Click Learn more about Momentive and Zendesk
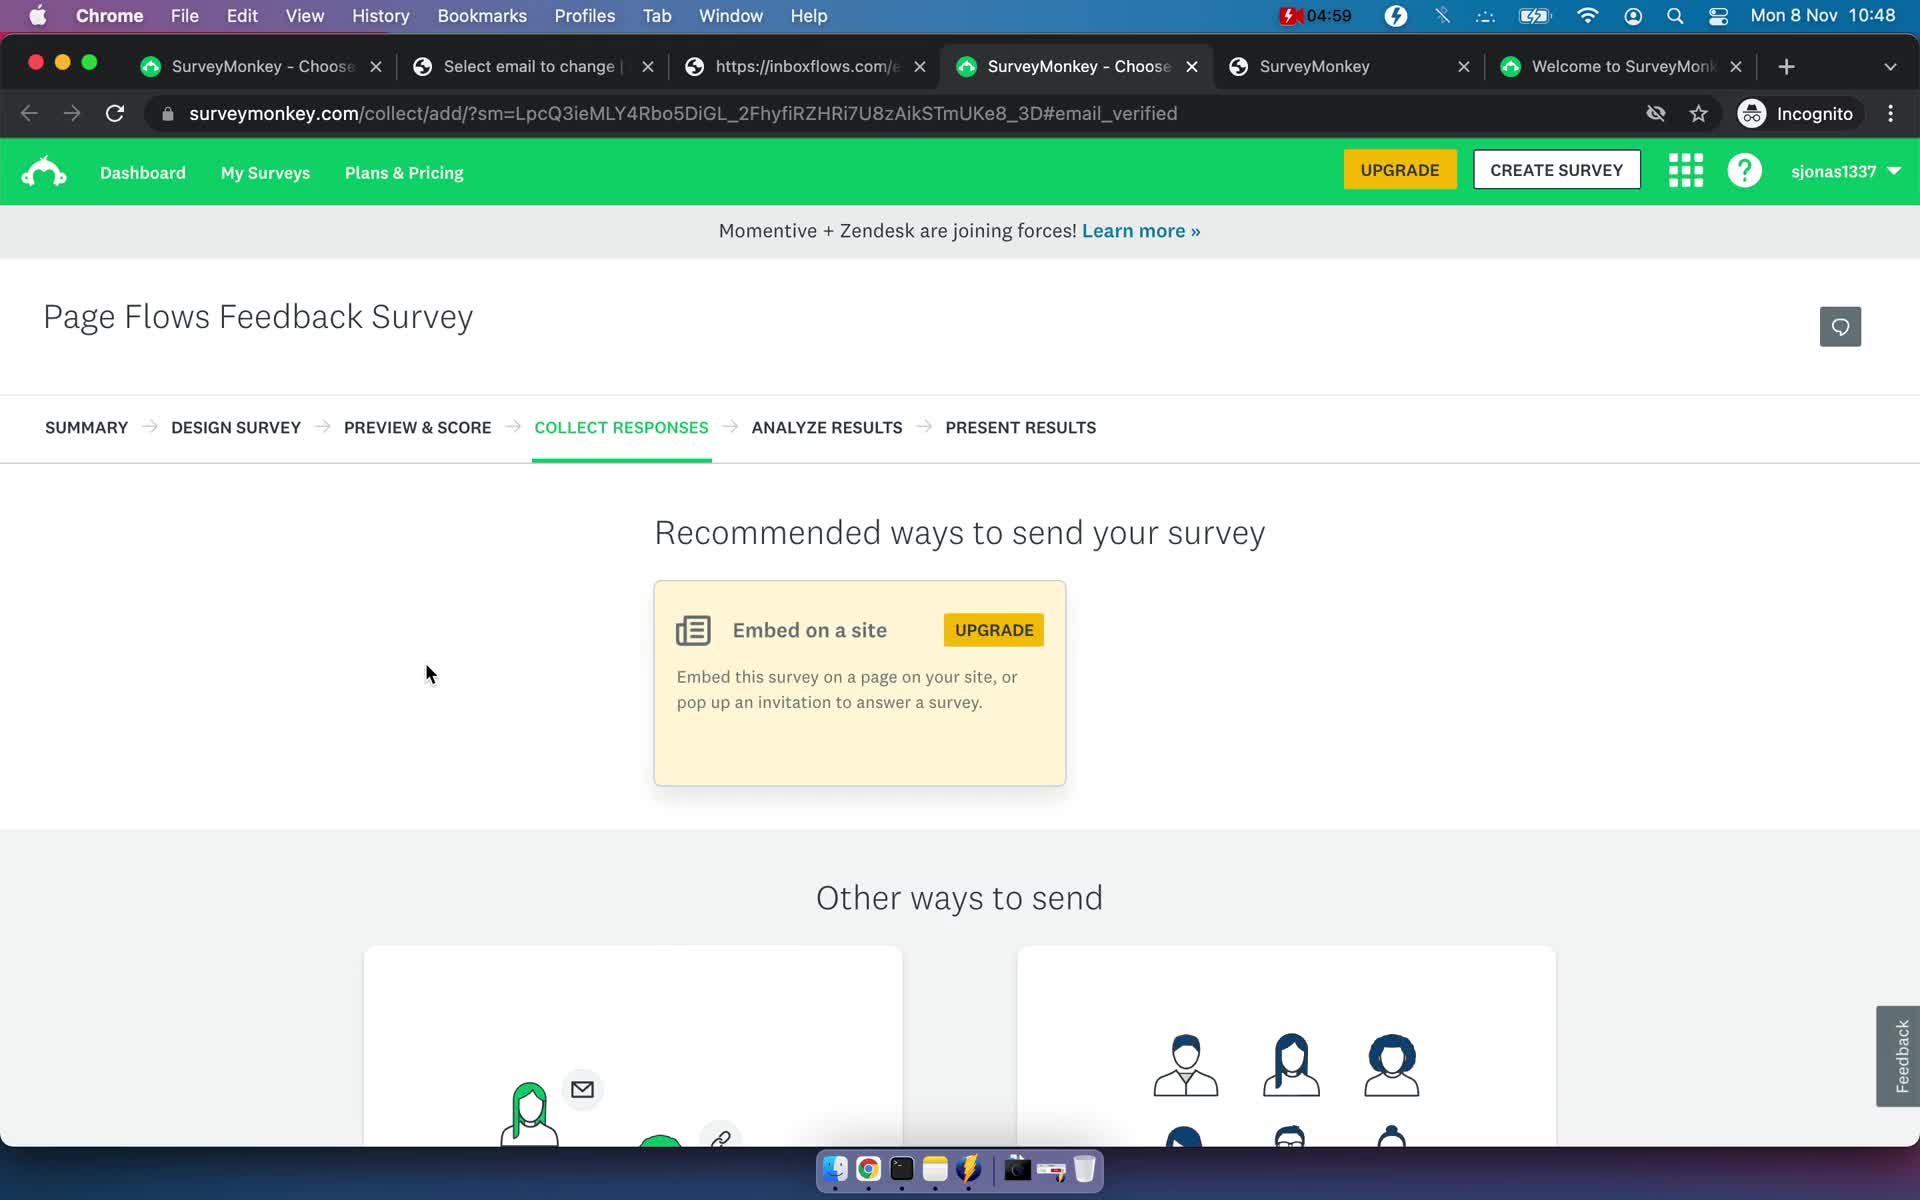This screenshot has height=1200, width=1920. point(1138,231)
